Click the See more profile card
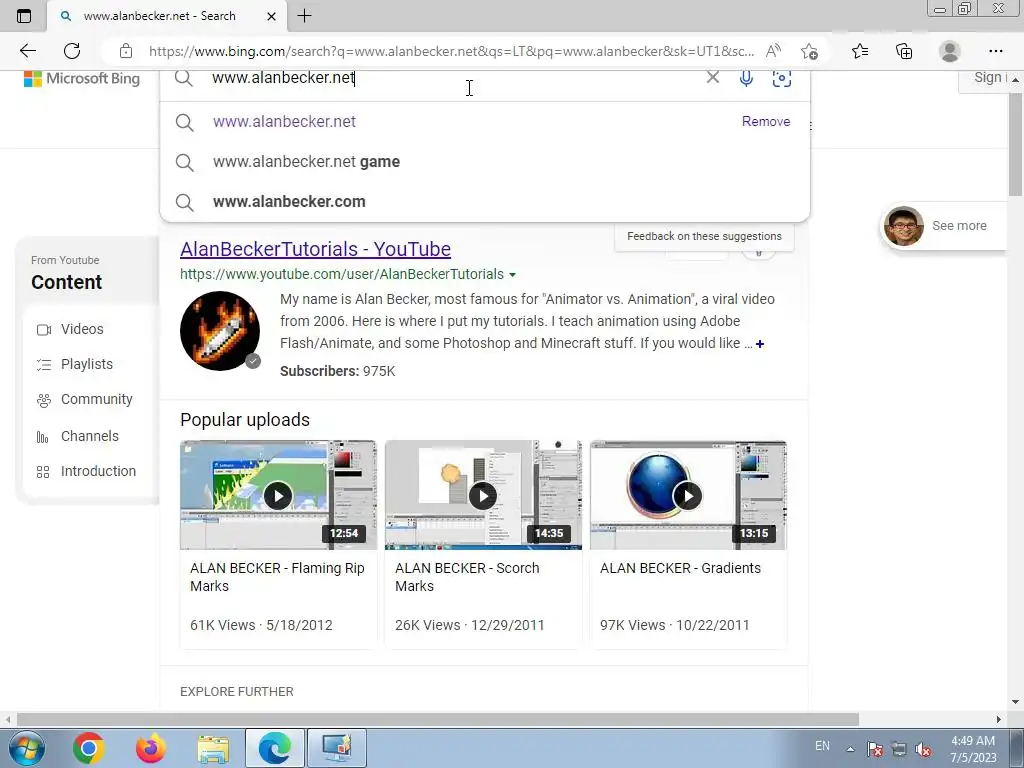Image resolution: width=1024 pixels, height=768 pixels. [944, 225]
